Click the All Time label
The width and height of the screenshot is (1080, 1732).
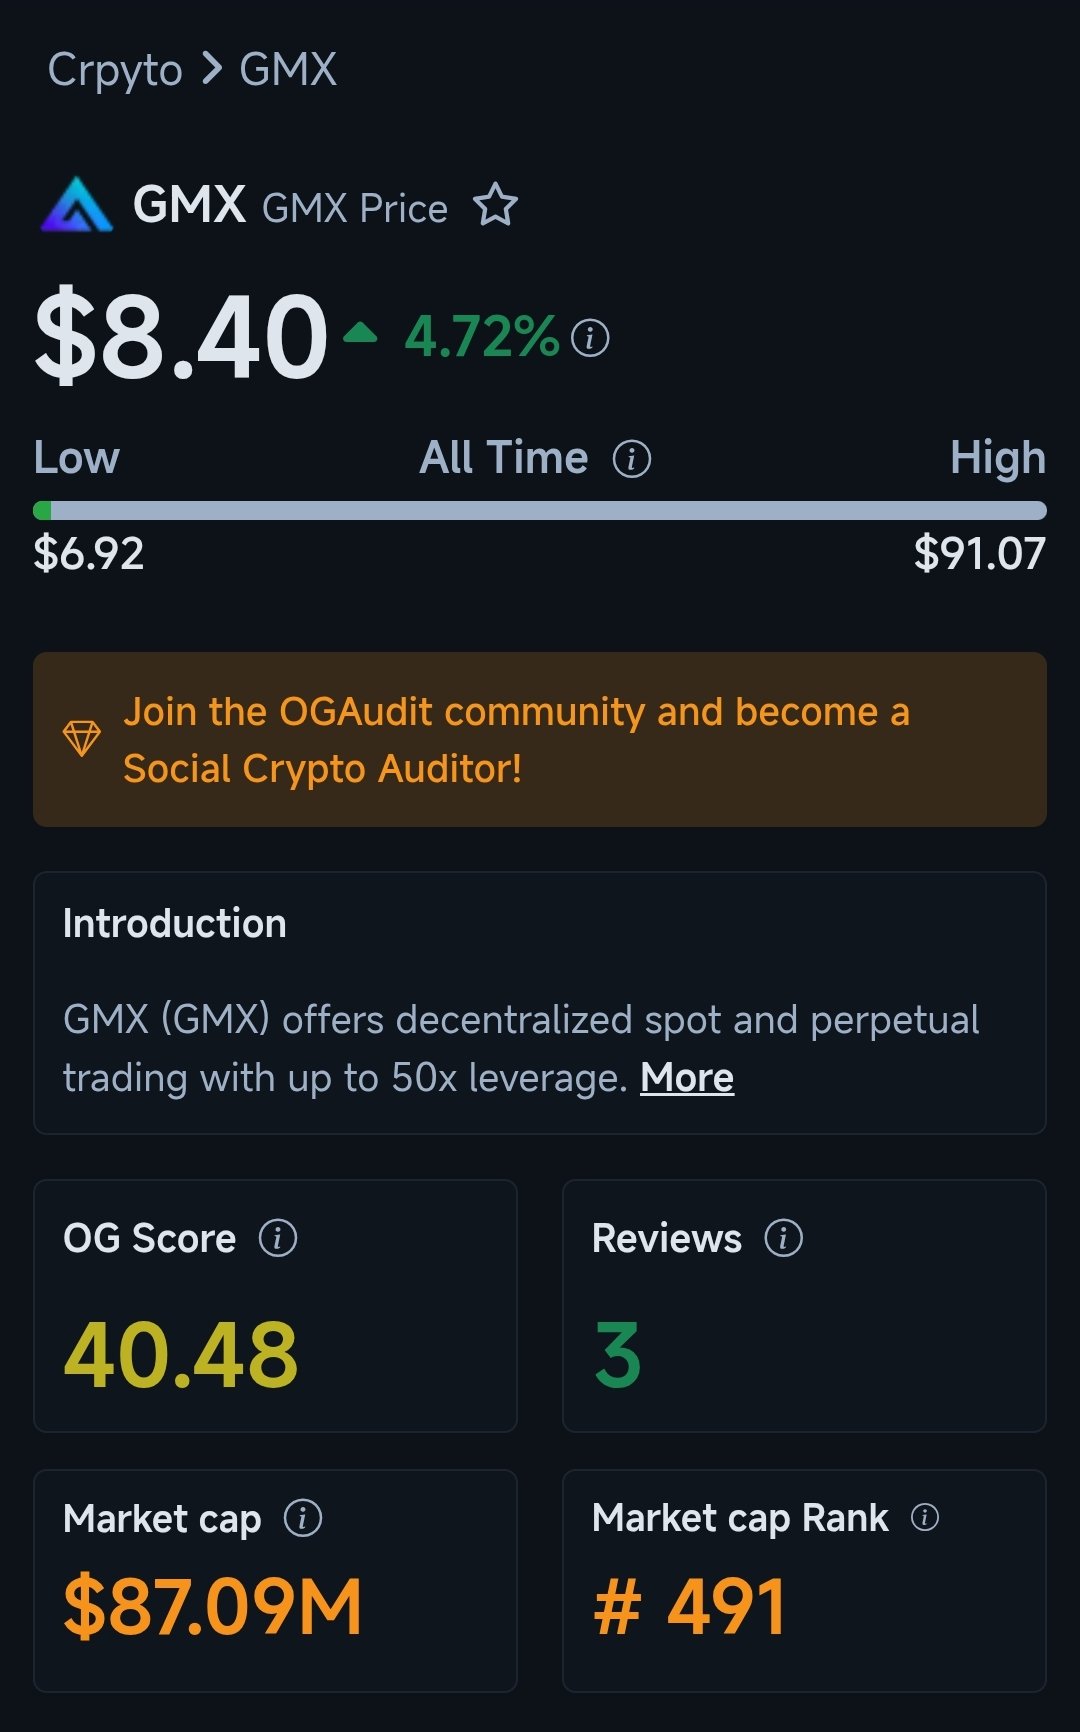(504, 458)
